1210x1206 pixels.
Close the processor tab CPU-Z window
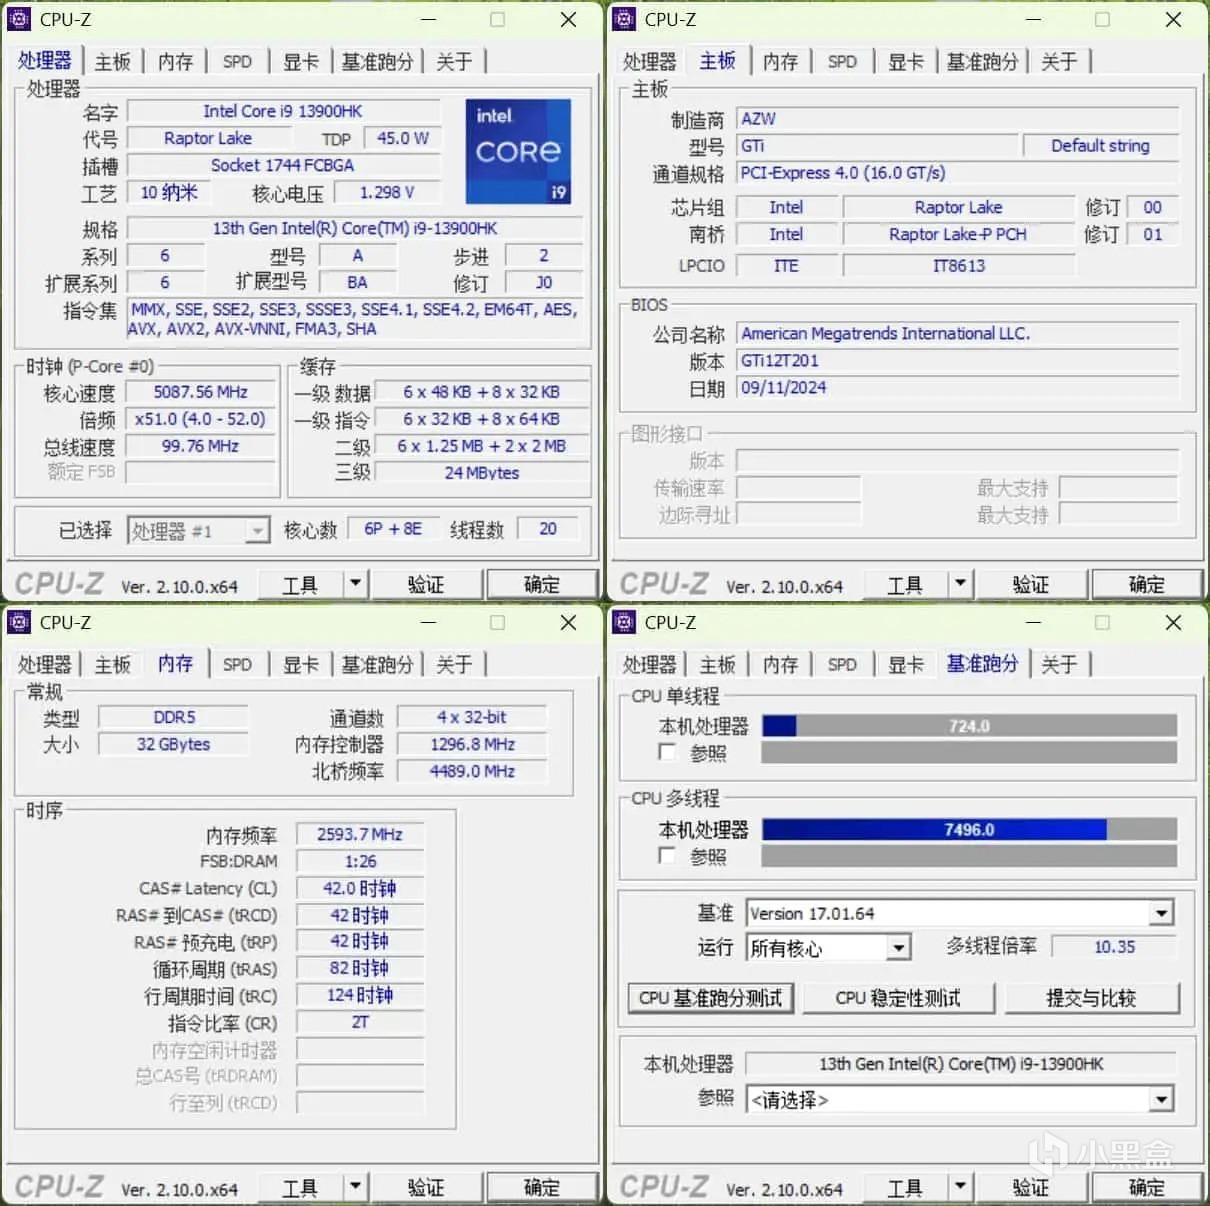(x=568, y=19)
